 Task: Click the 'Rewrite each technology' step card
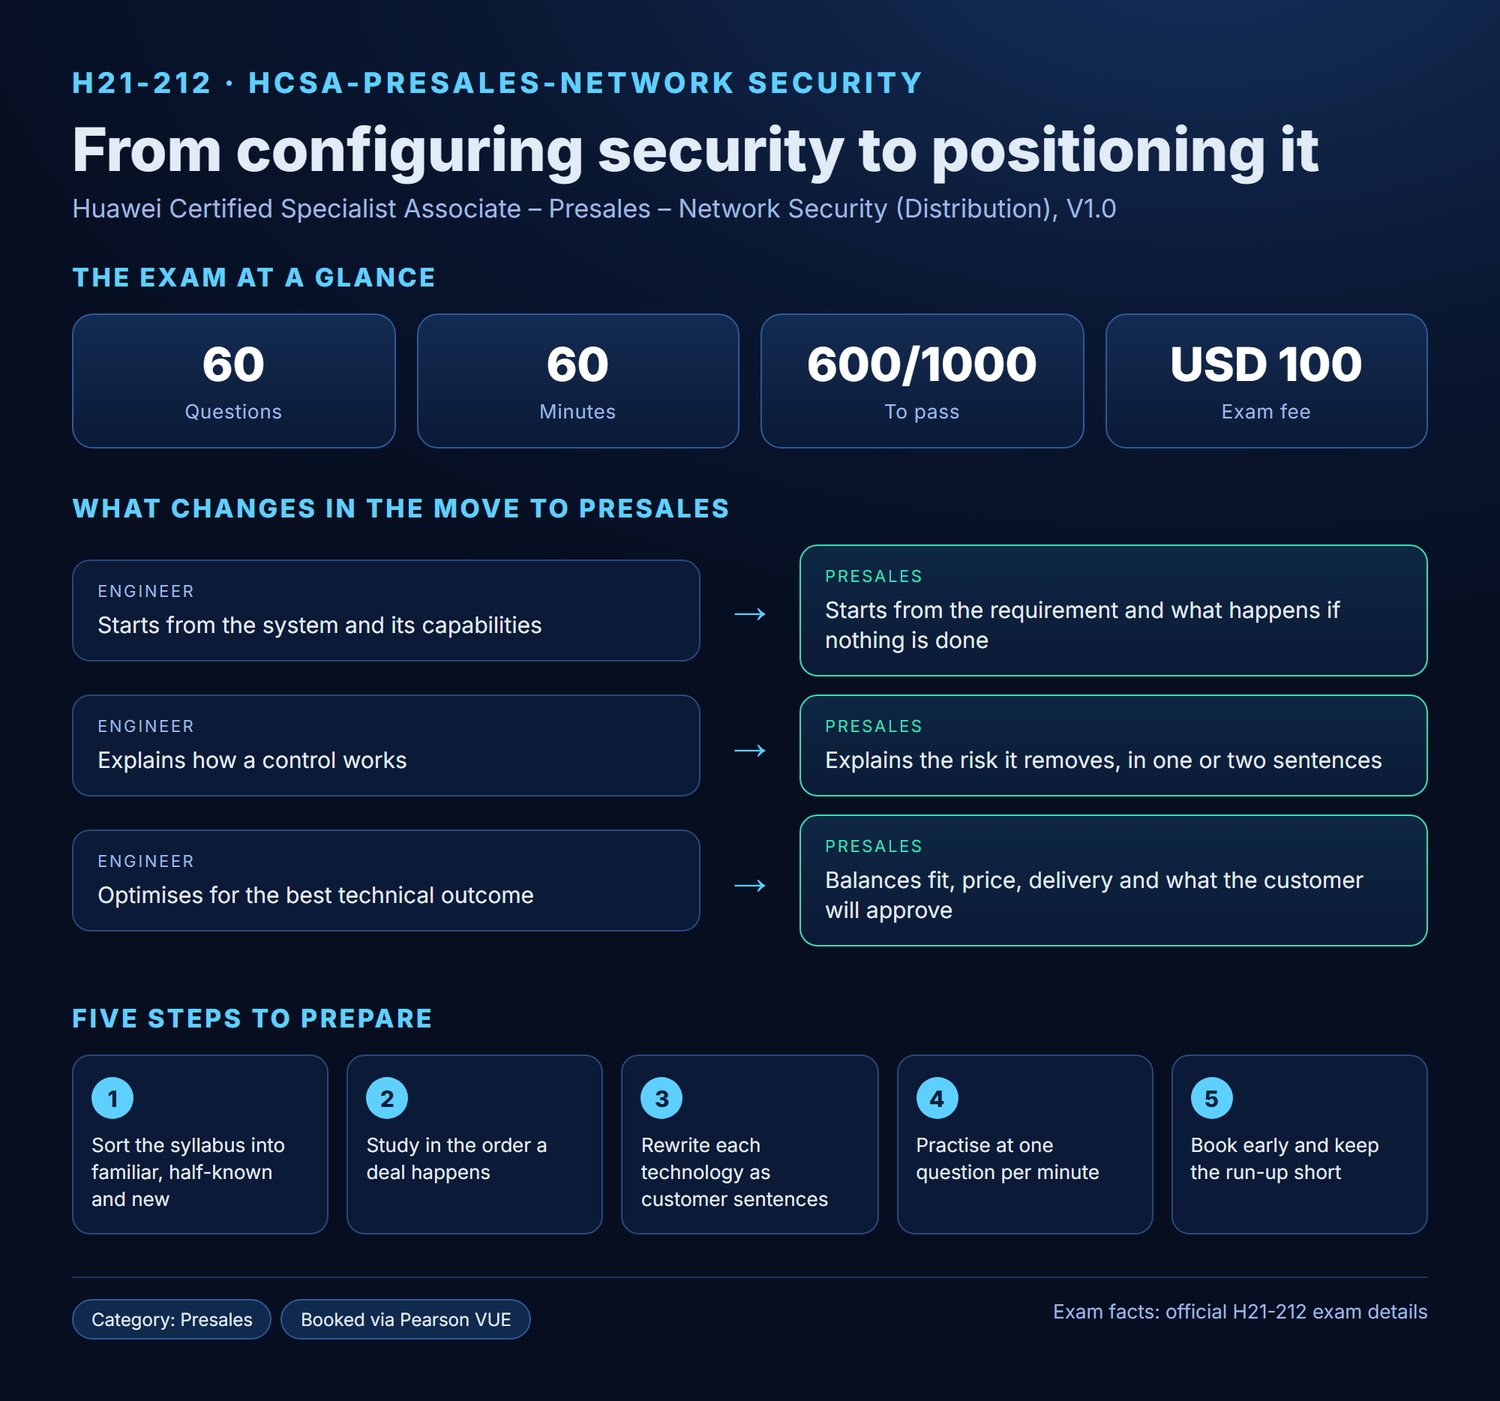point(750,1144)
